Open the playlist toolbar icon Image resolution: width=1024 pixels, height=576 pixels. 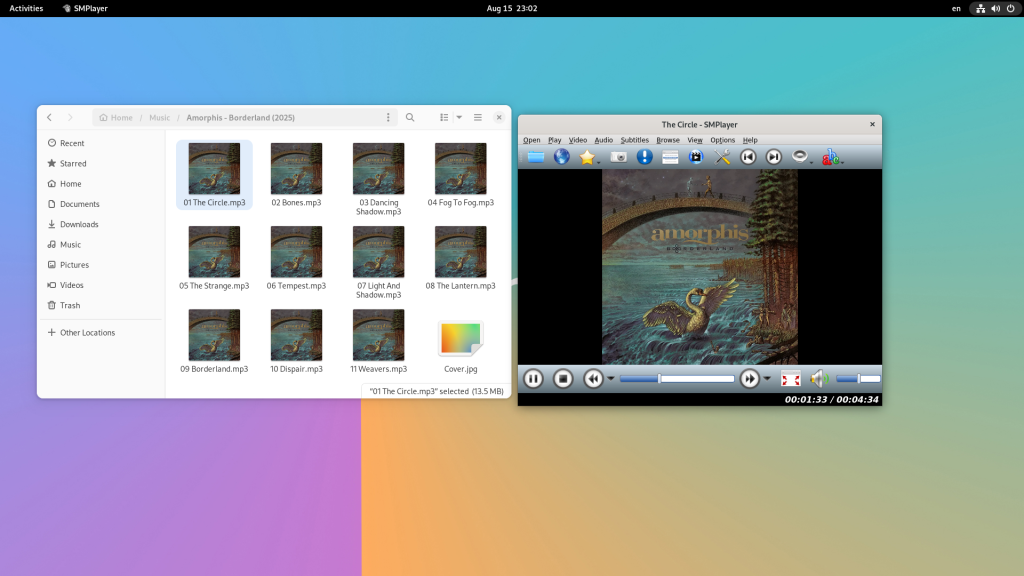670,157
